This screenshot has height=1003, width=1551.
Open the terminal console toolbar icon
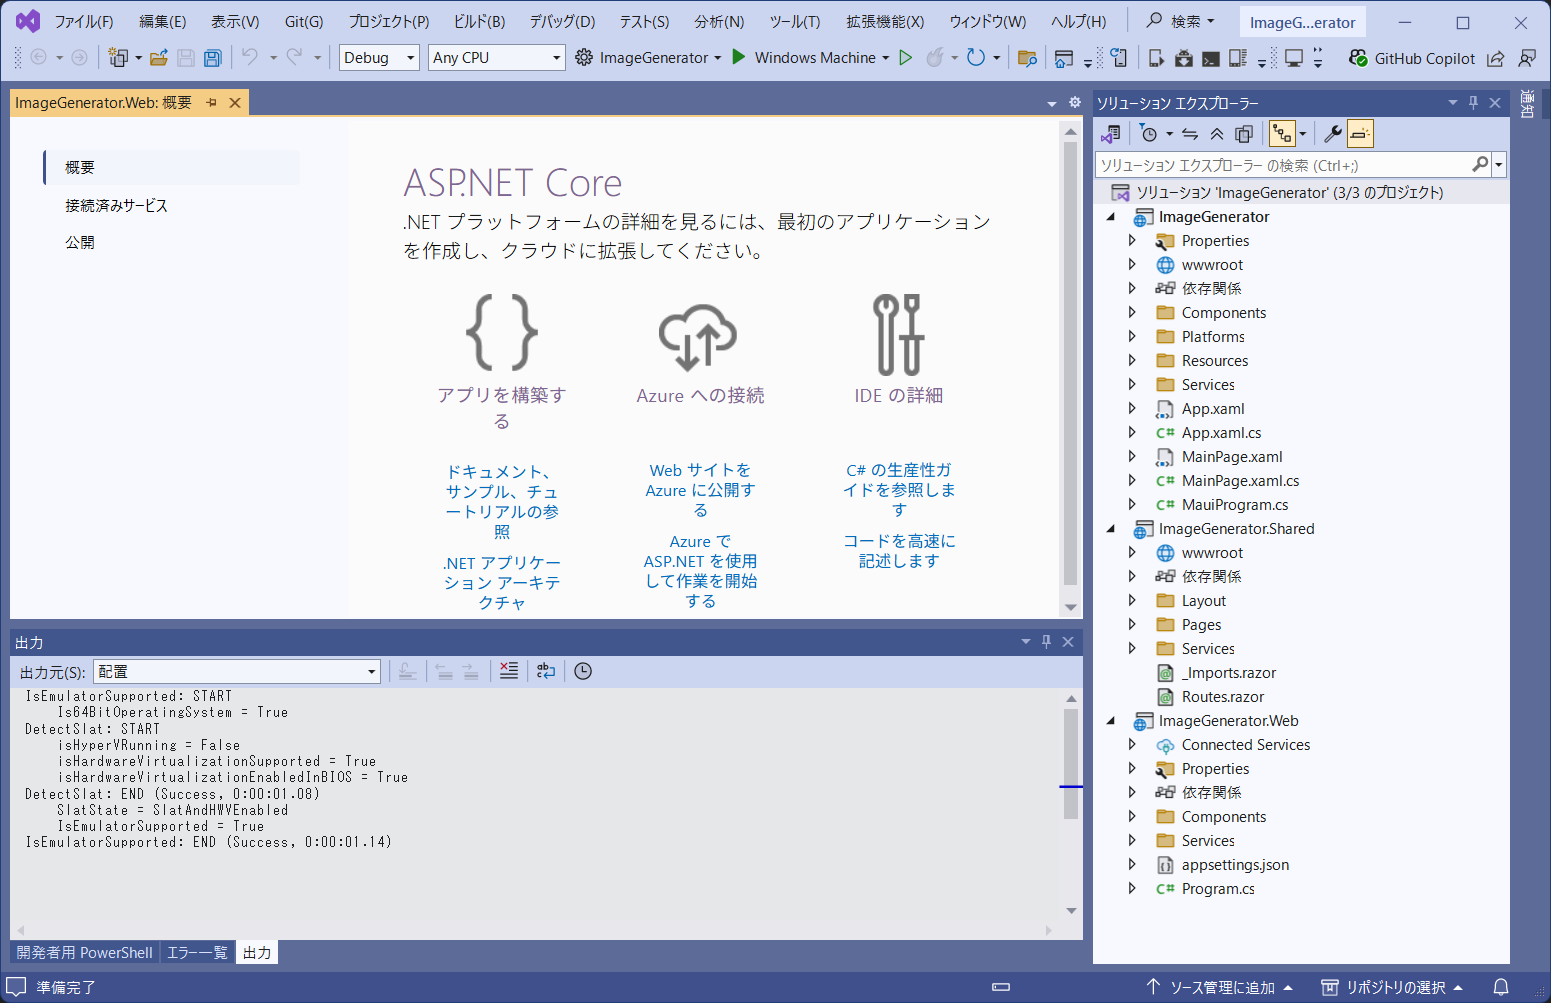click(1211, 58)
